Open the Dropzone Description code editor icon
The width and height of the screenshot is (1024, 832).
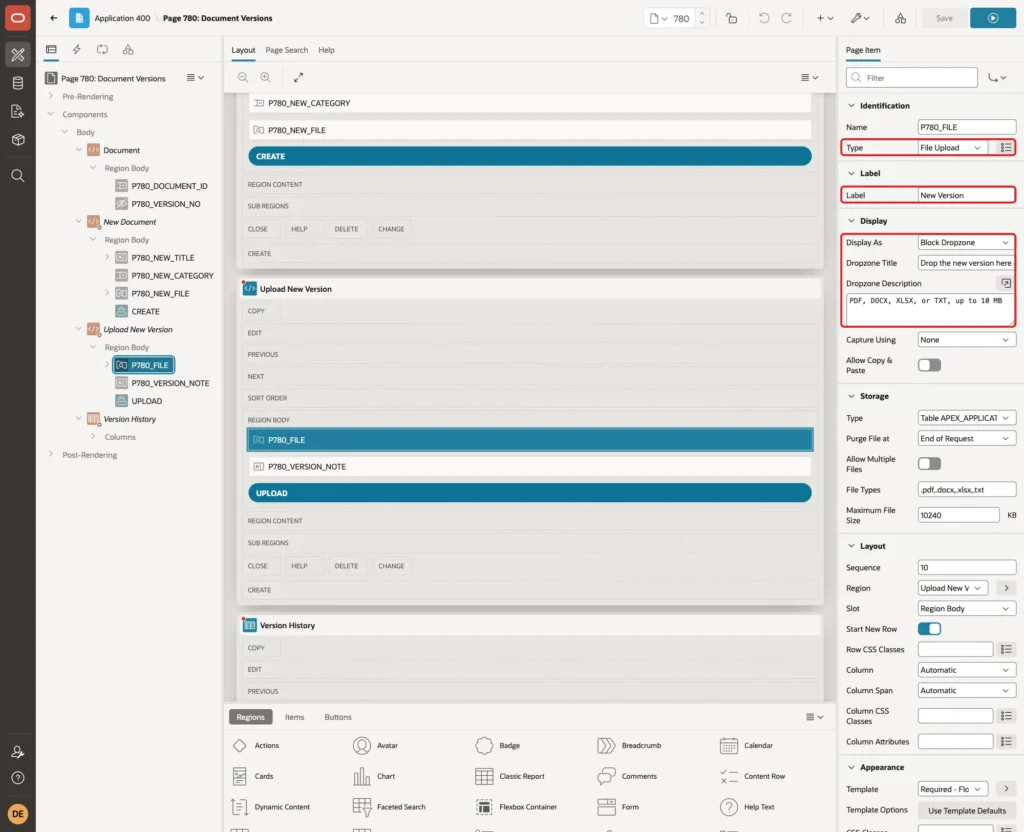tap(1006, 283)
